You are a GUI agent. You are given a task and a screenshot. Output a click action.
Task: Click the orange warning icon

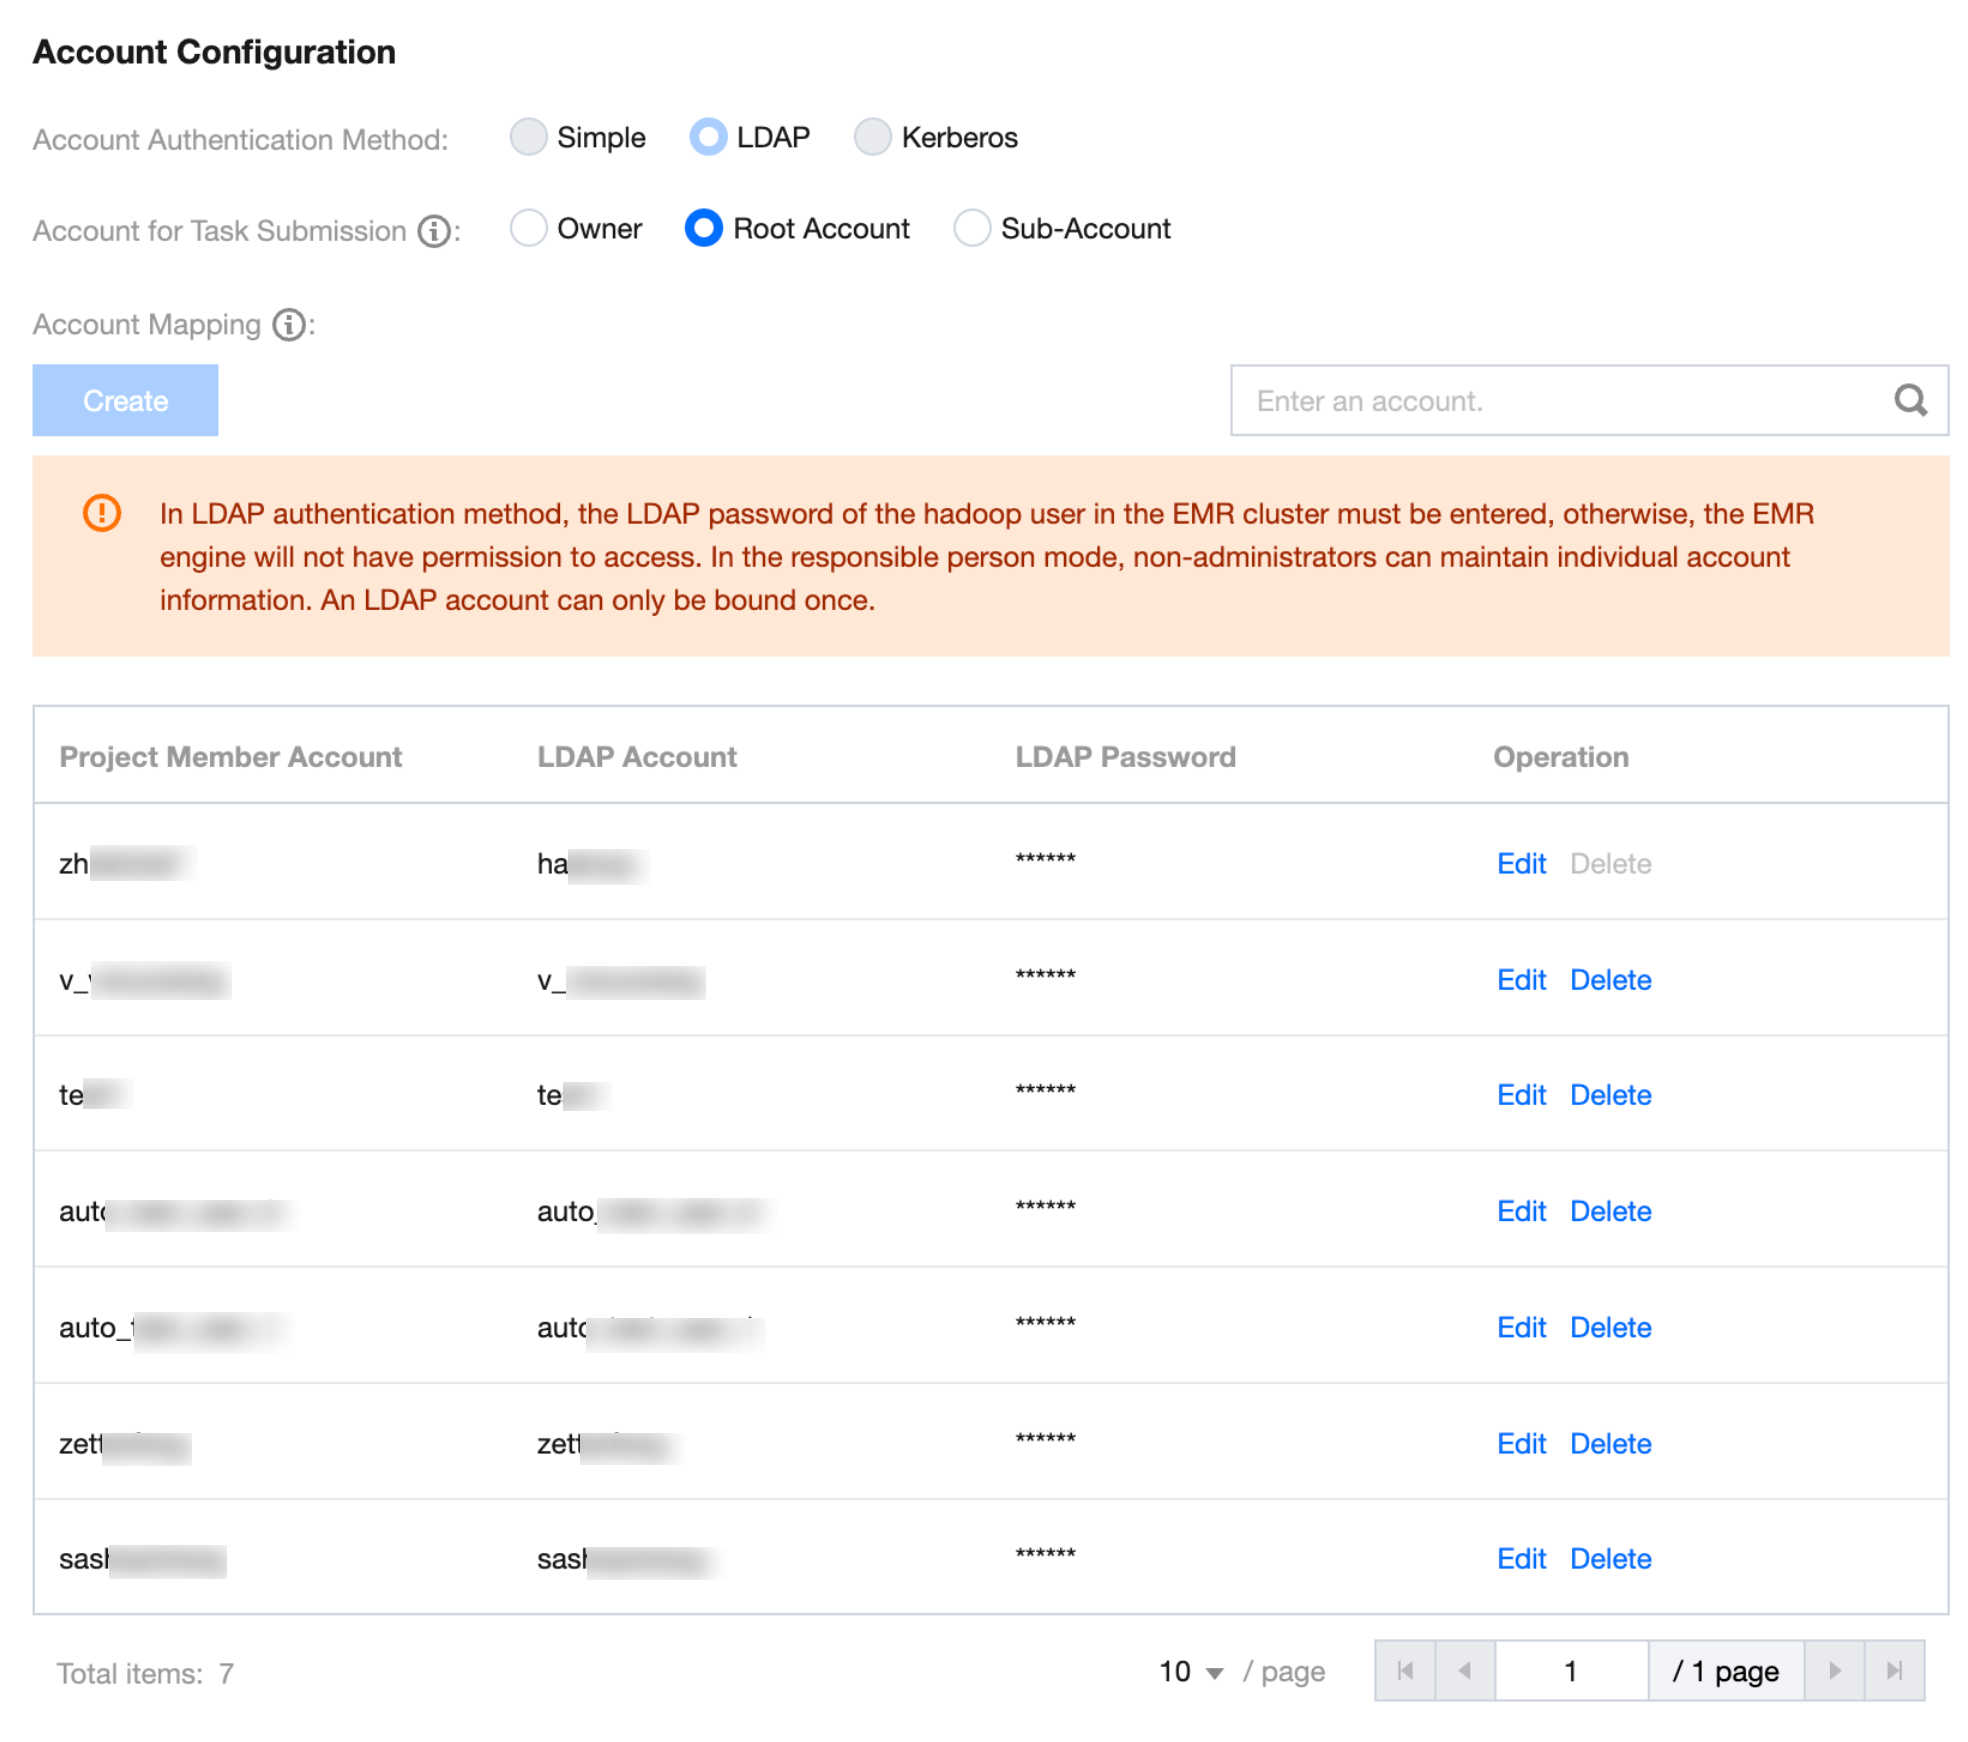tap(102, 513)
